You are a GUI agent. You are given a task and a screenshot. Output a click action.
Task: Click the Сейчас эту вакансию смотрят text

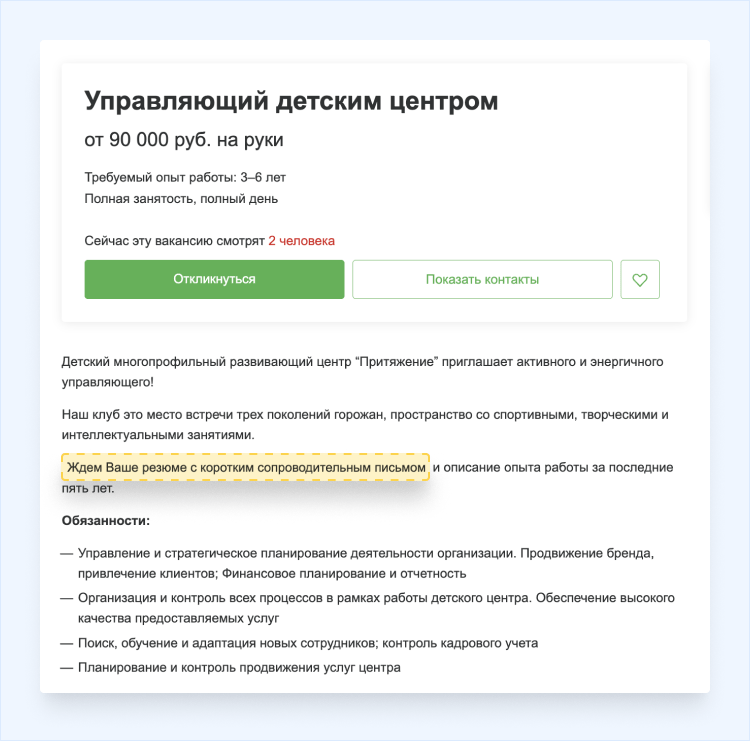tap(174, 241)
